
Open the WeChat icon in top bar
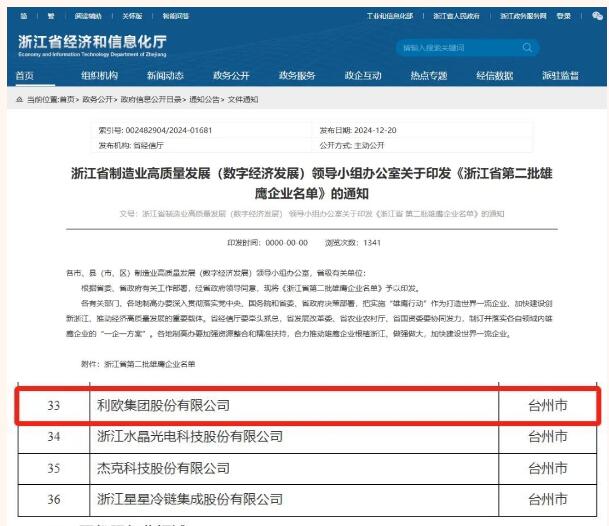click(597, 16)
